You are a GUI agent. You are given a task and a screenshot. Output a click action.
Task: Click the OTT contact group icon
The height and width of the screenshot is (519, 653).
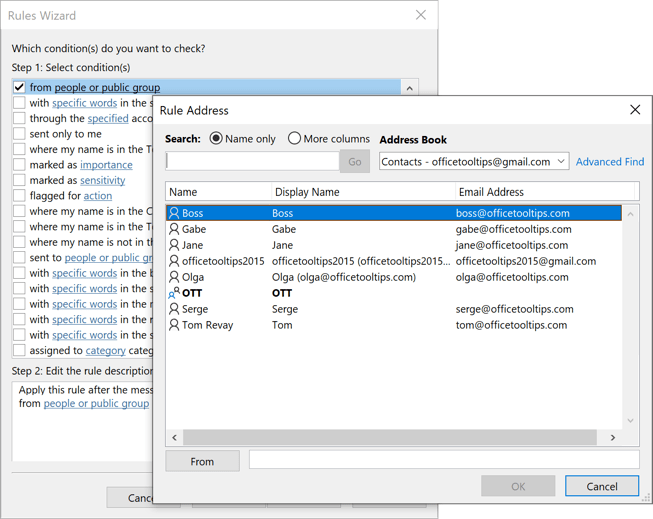174,293
